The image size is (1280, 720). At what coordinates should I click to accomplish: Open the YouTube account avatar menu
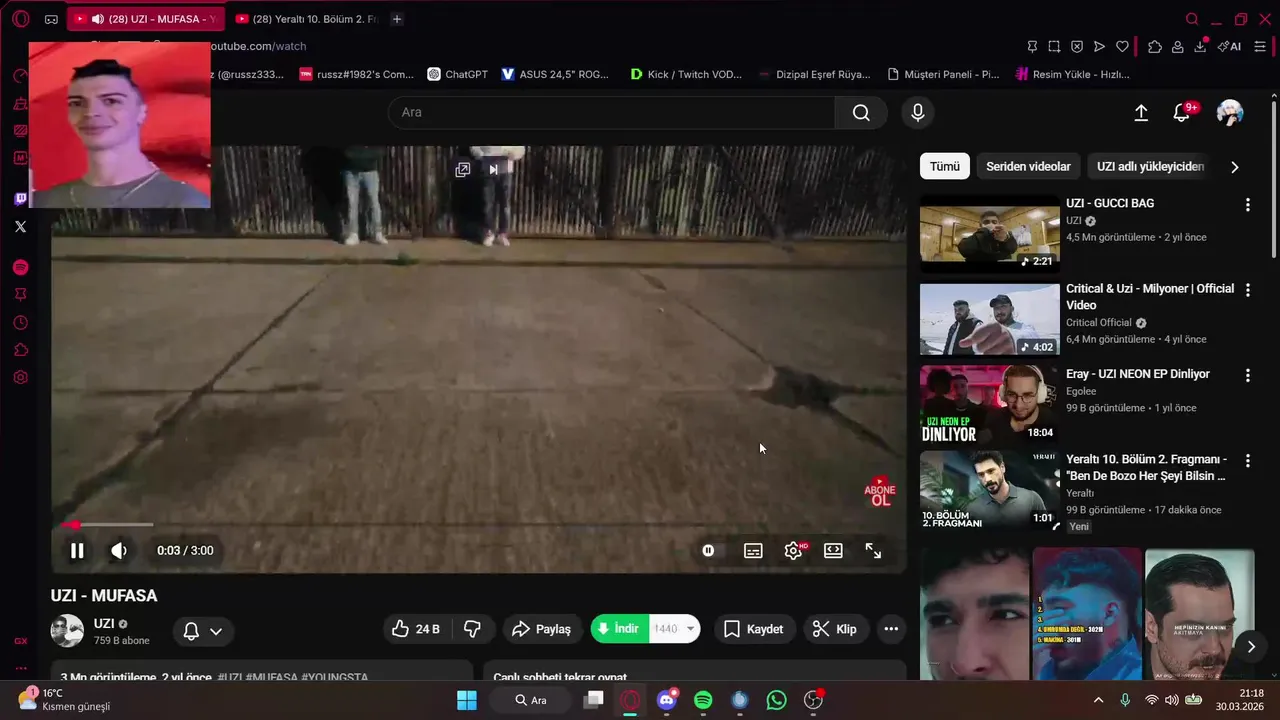[1229, 112]
